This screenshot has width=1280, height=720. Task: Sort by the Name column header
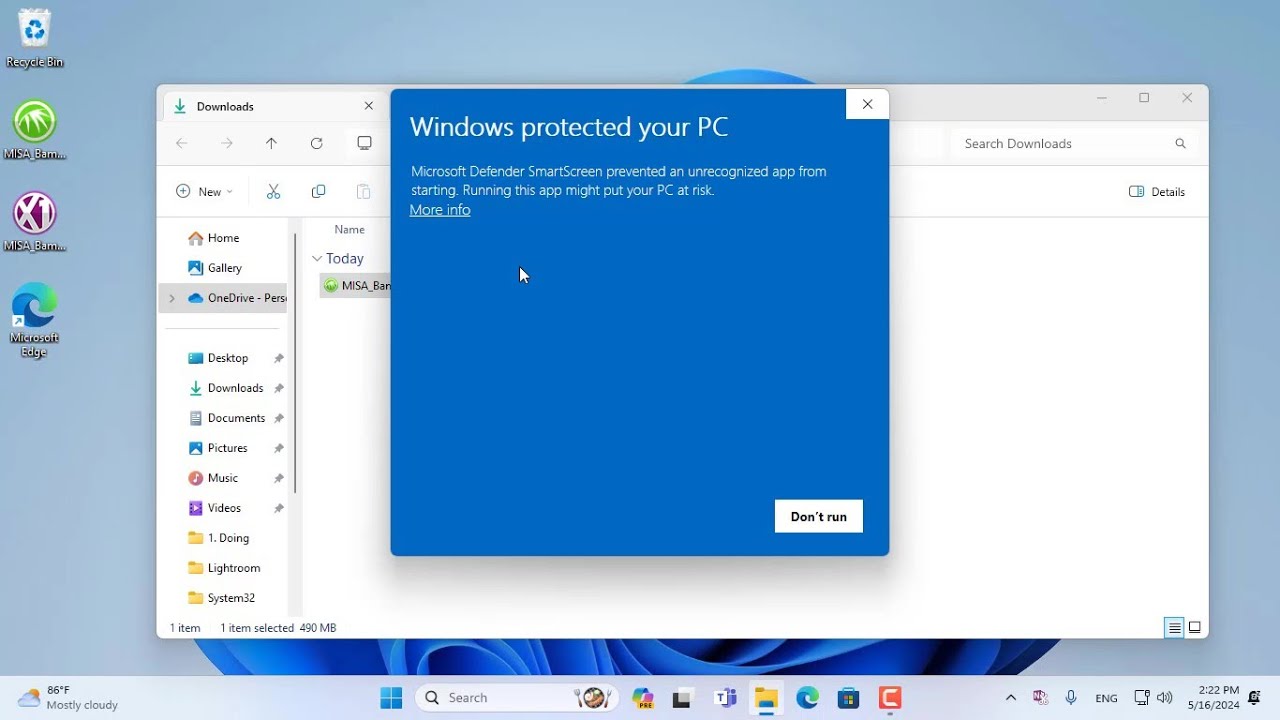click(x=349, y=230)
